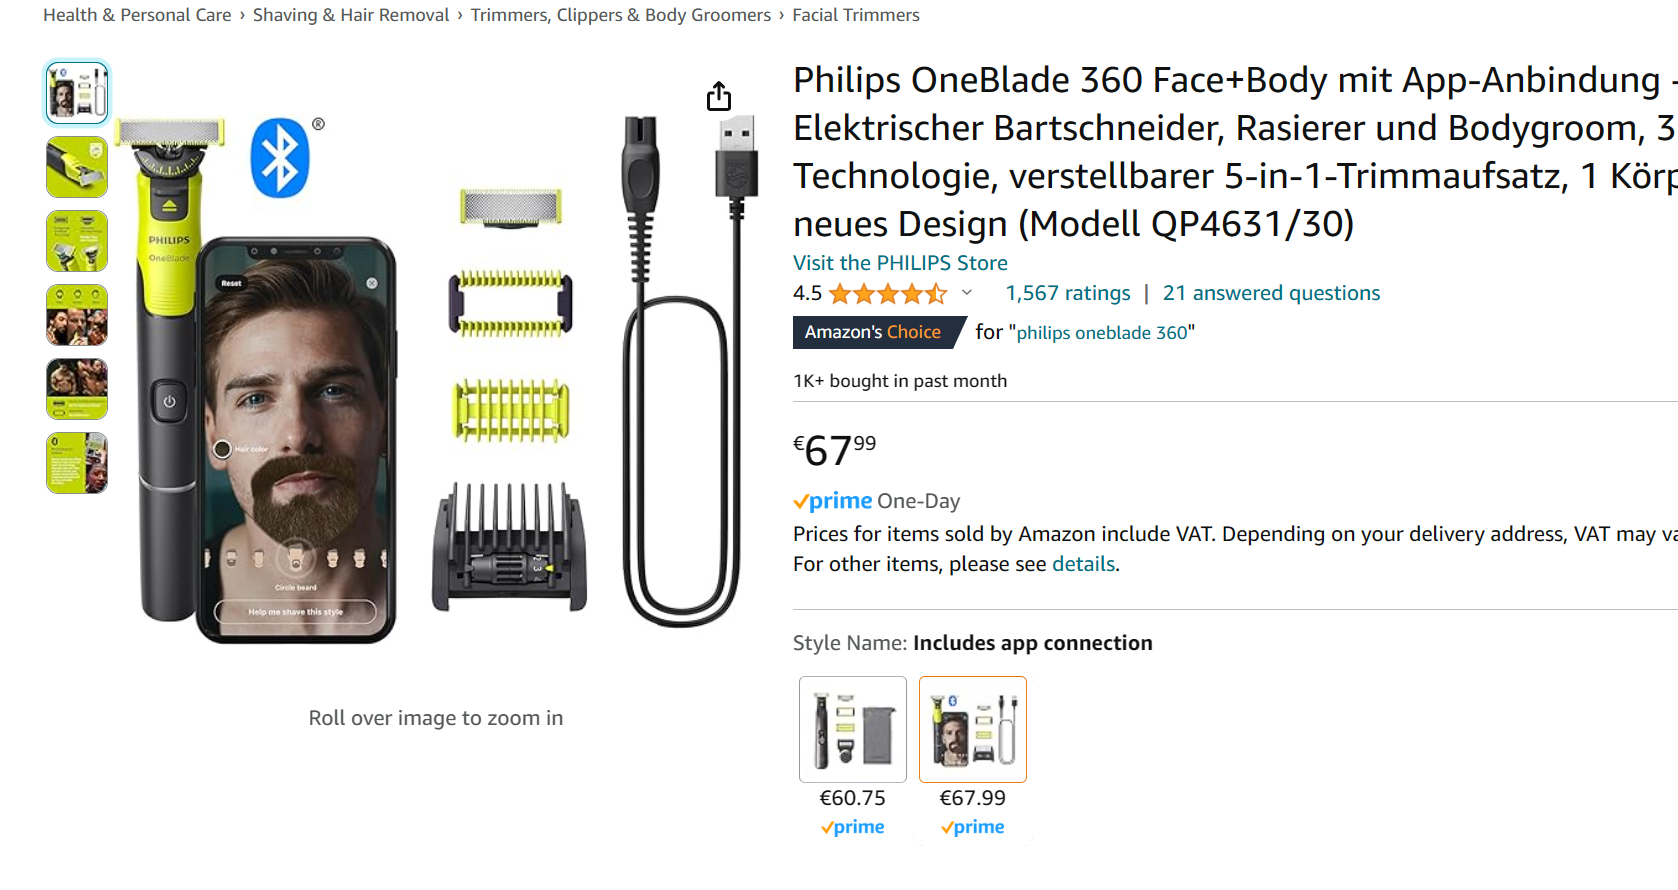Show the sixth product thumbnail
Image resolution: width=1678 pixels, height=890 pixels.
coord(77,463)
